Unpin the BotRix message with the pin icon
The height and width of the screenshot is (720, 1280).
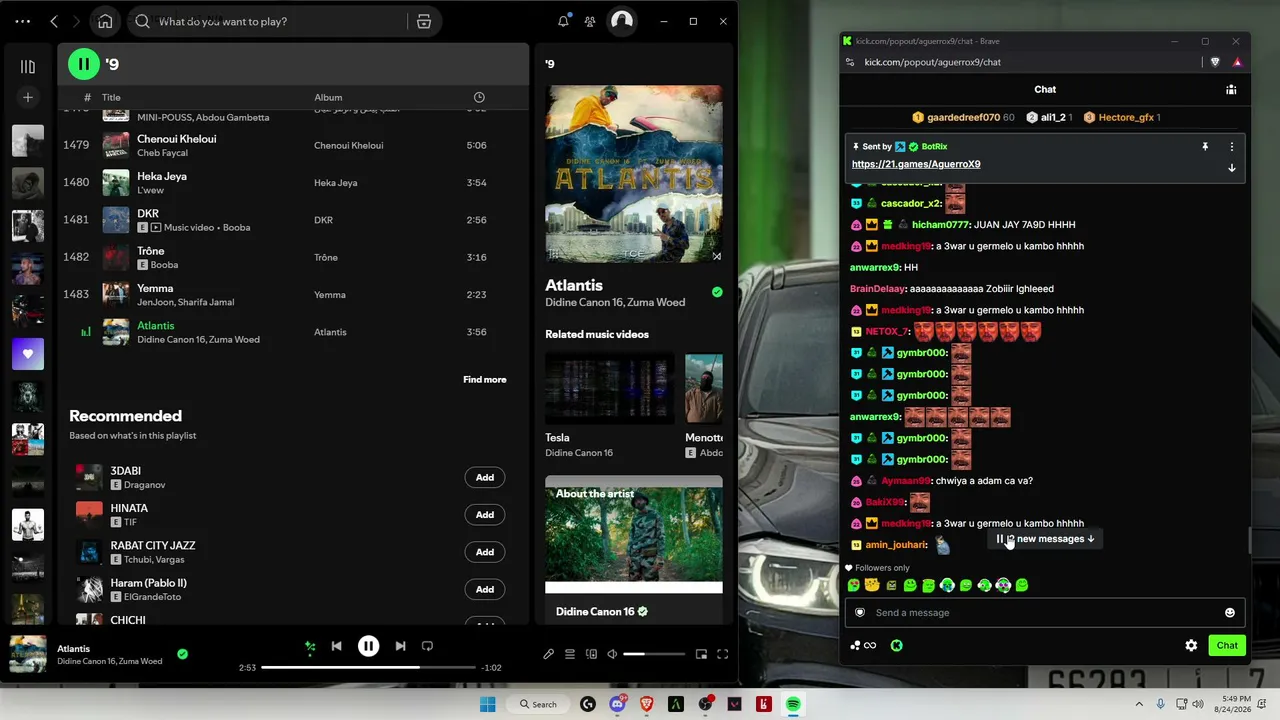1205,146
